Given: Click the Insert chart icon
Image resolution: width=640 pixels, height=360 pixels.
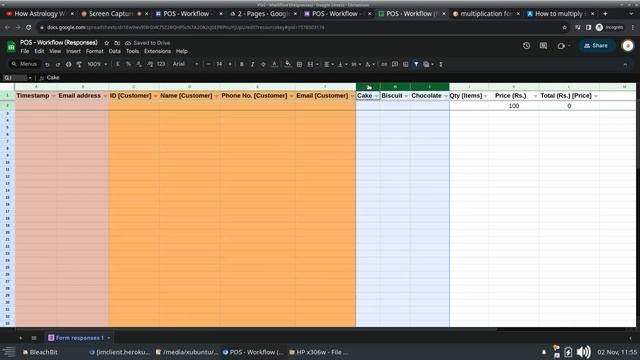Looking at the screenshot, I should pyautogui.click(x=405, y=64).
